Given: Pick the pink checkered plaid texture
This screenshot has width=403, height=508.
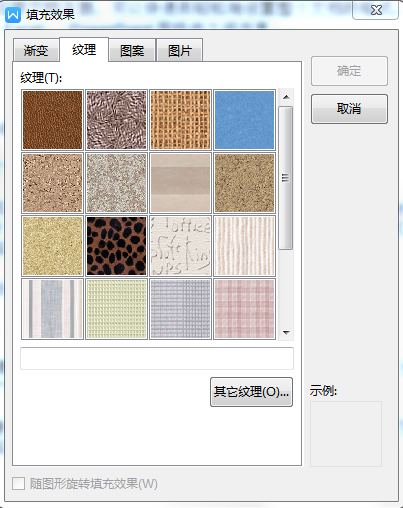Looking at the screenshot, I should (244, 309).
